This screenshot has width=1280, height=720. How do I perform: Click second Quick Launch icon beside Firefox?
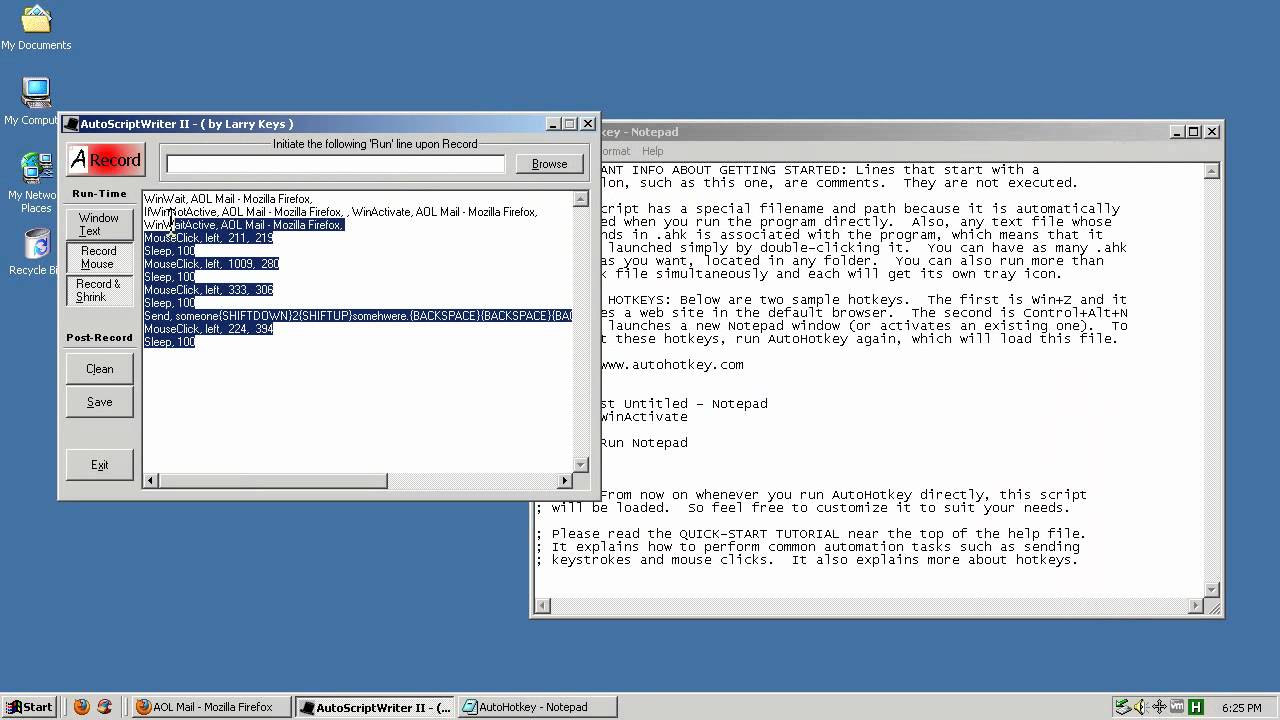tap(105, 707)
